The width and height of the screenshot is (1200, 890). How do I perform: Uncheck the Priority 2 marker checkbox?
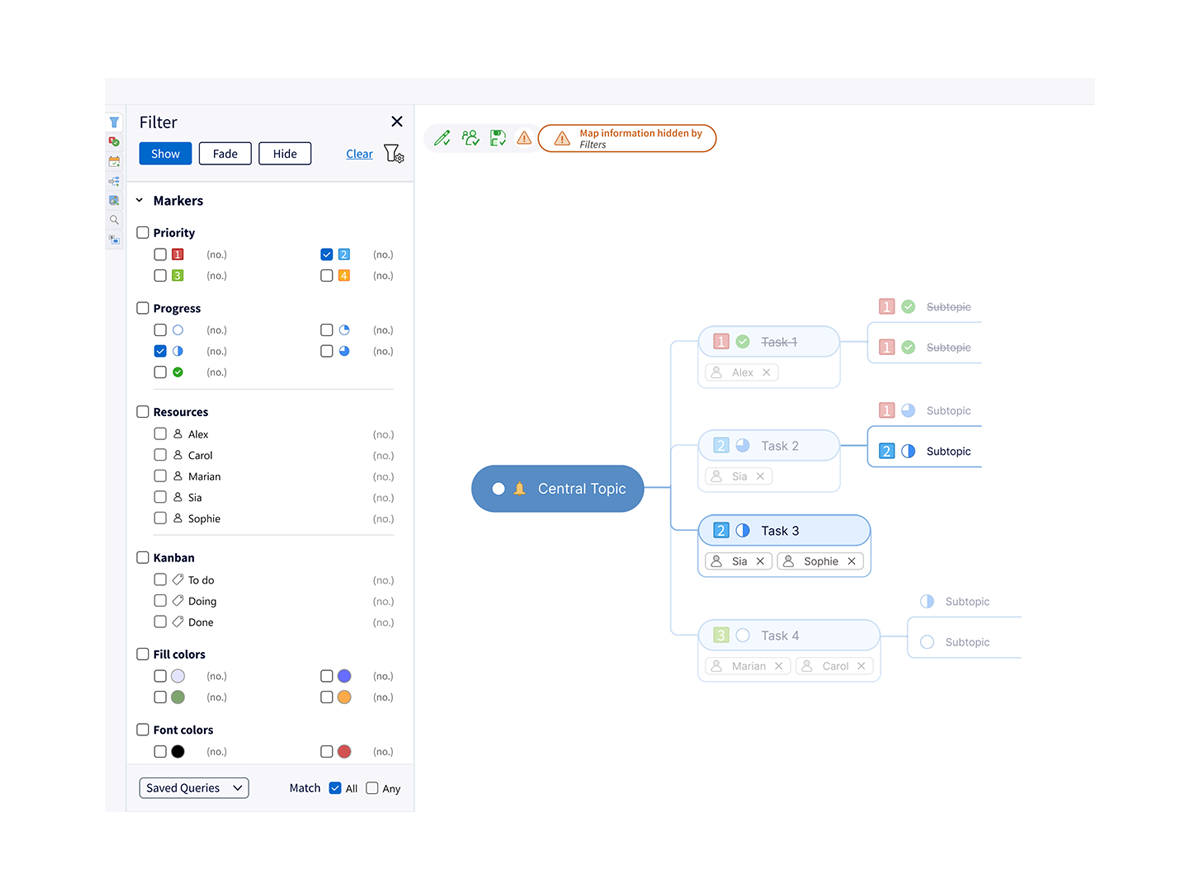(x=327, y=255)
